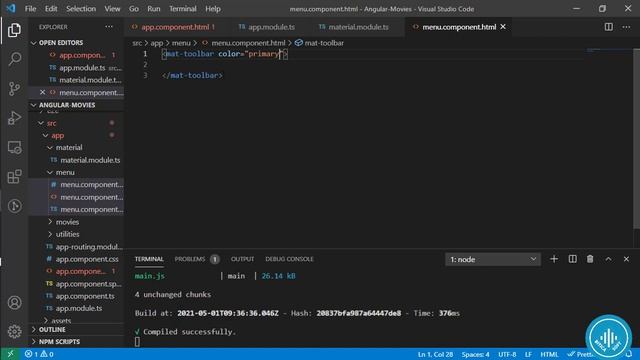Image resolution: width=640 pixels, height=360 pixels.
Task: Open editor more actions ellipsis
Action: 627,27
